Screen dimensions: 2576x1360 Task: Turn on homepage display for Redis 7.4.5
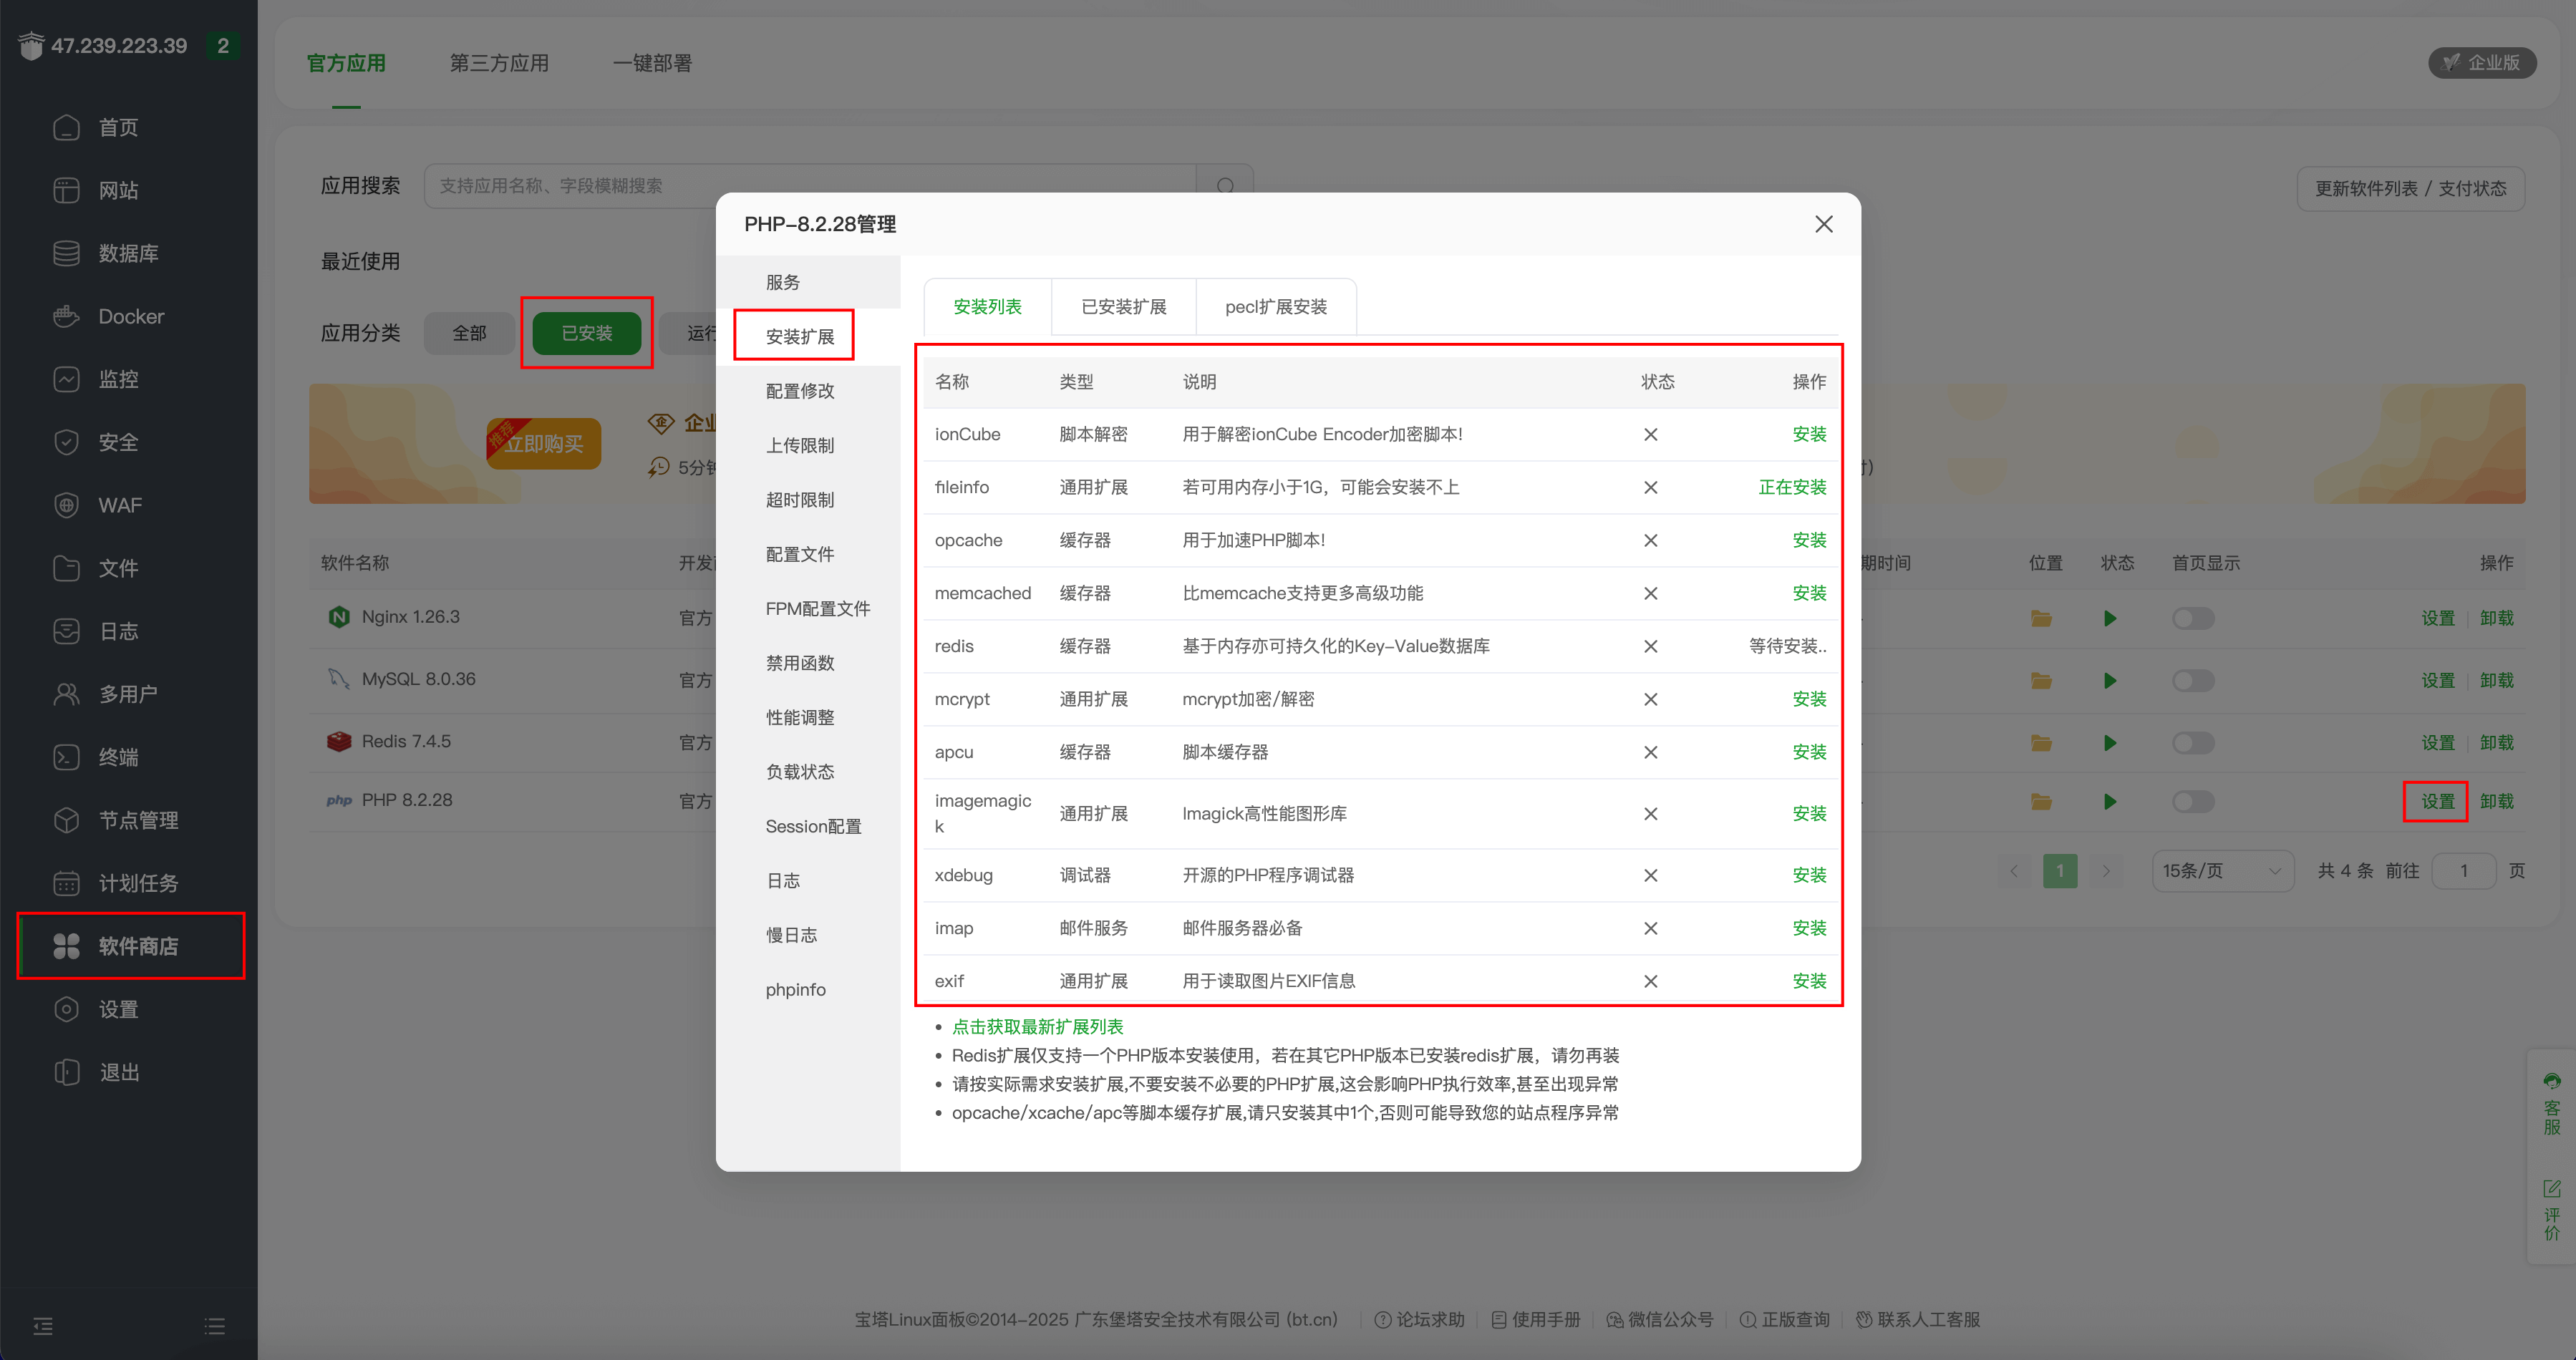coord(2192,742)
